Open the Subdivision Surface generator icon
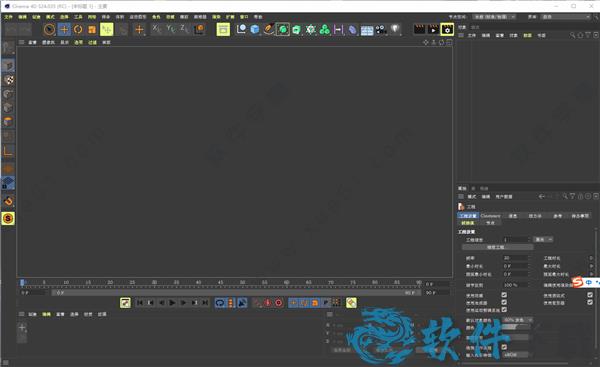600x367 pixels. point(283,29)
